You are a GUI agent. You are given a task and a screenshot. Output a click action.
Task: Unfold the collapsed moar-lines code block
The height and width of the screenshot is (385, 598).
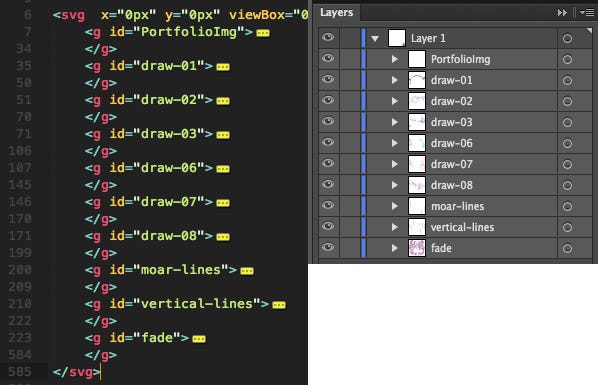pyautogui.click(x=247, y=271)
